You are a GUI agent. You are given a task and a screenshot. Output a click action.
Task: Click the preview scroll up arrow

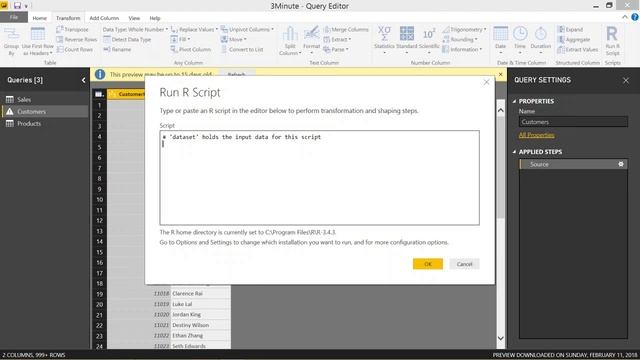[x=500, y=110]
